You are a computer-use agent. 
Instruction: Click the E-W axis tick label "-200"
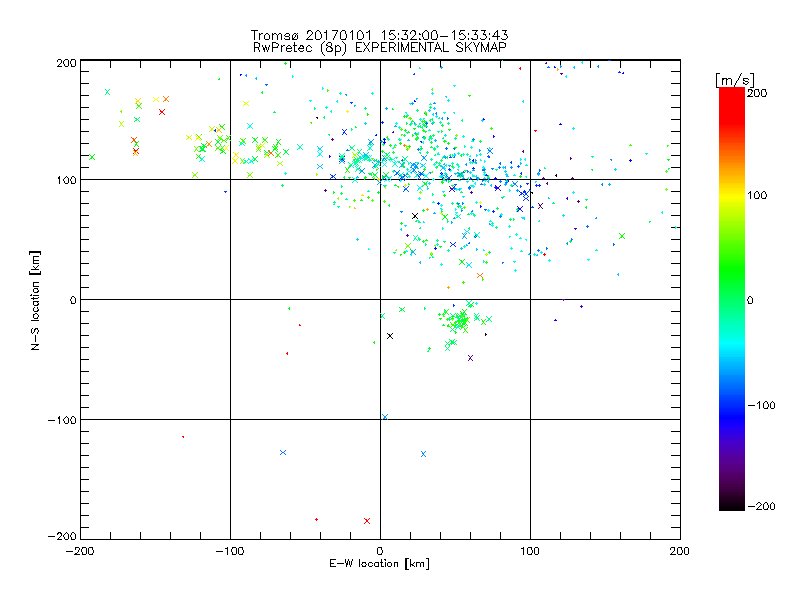click(80, 551)
